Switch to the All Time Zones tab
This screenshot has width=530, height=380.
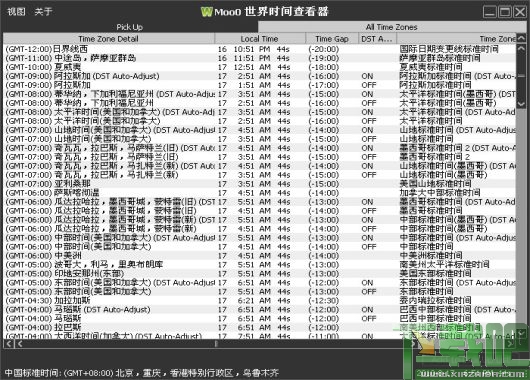pos(391,27)
